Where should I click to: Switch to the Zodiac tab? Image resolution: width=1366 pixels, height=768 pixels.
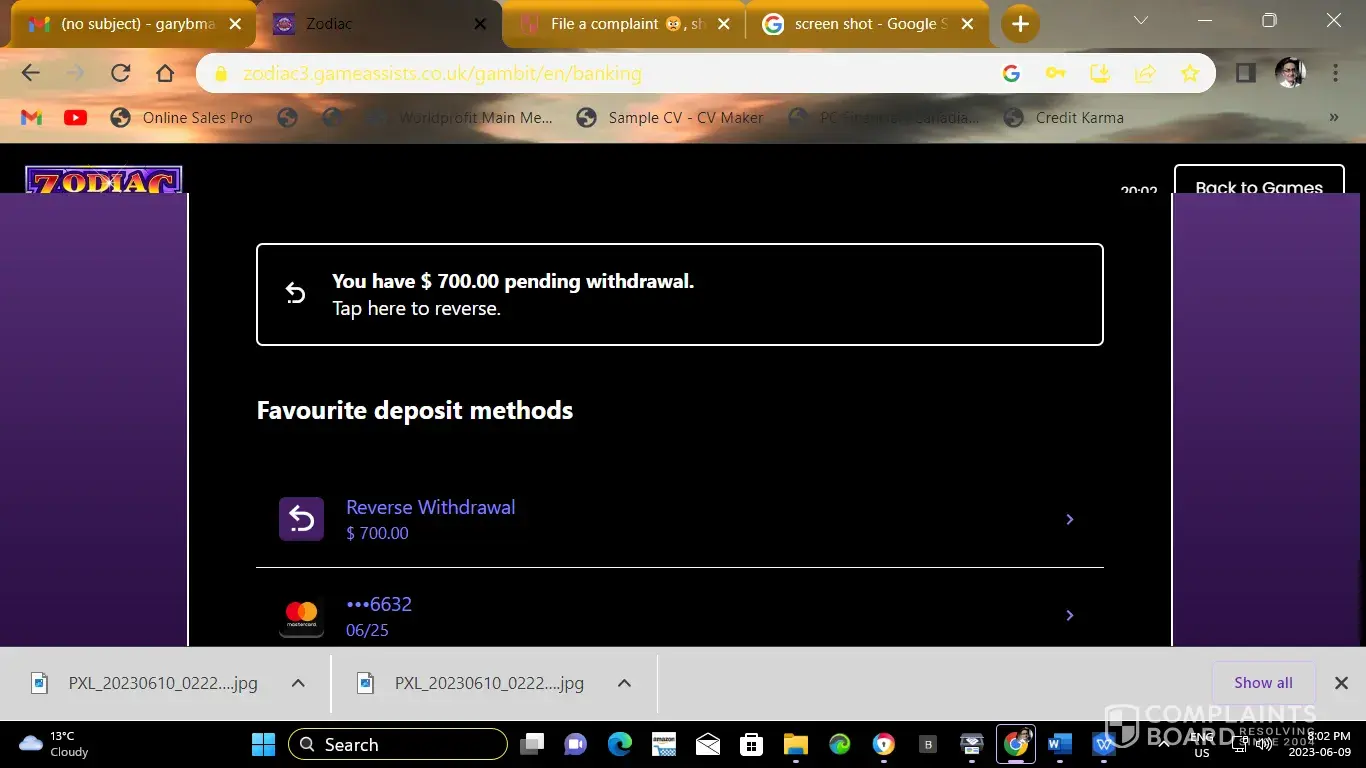pos(379,24)
